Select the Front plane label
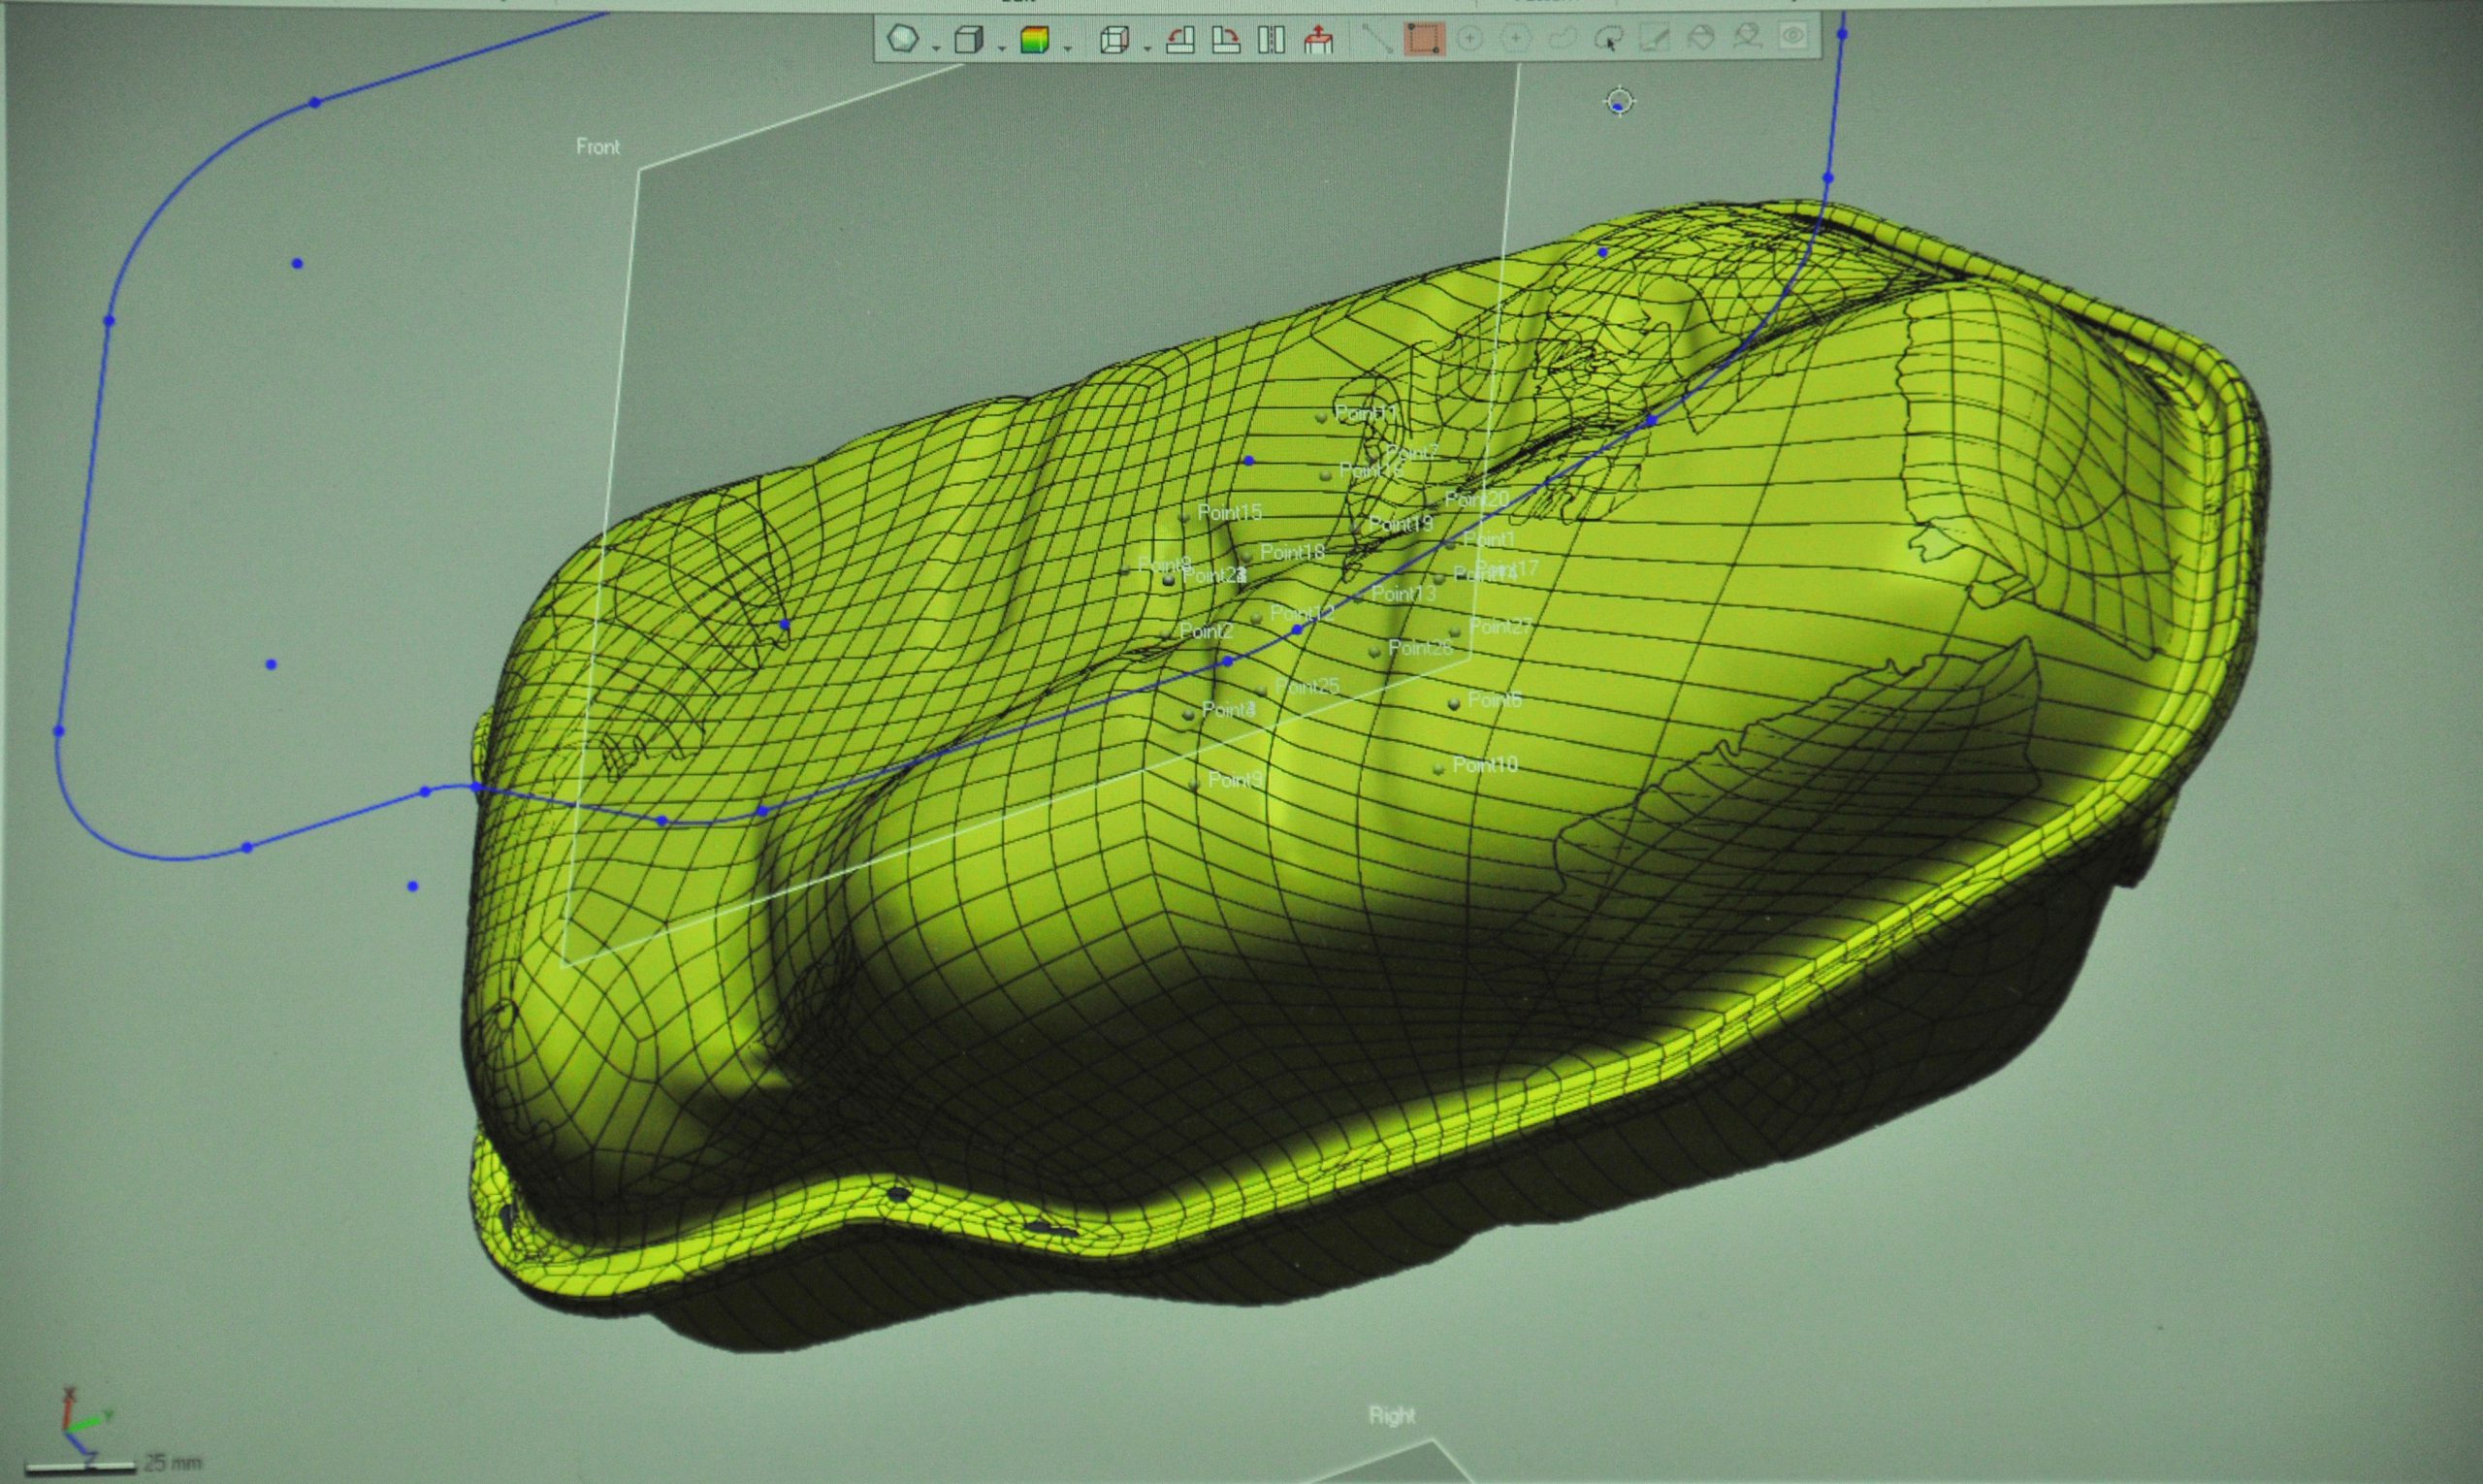 [598, 147]
